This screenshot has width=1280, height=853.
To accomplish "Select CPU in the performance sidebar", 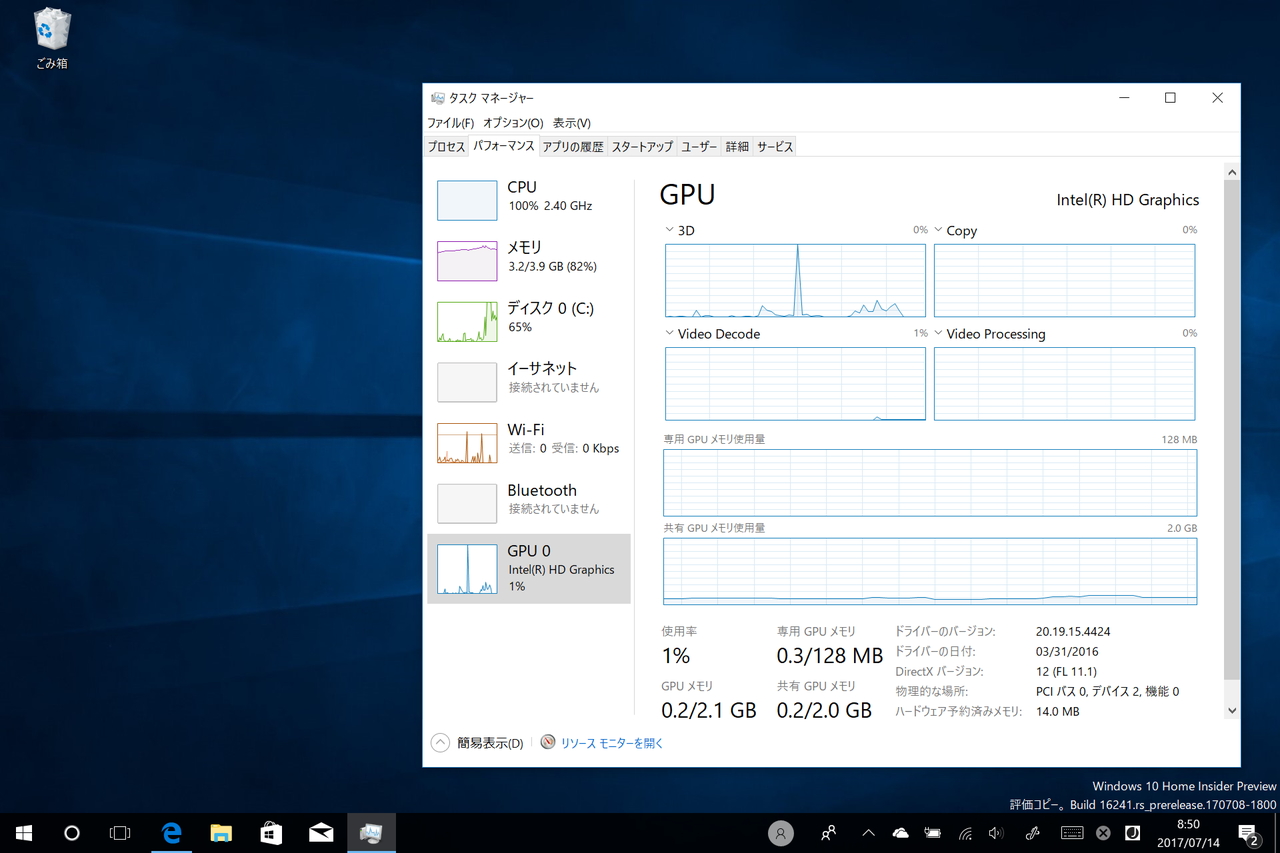I will pyautogui.click(x=529, y=200).
